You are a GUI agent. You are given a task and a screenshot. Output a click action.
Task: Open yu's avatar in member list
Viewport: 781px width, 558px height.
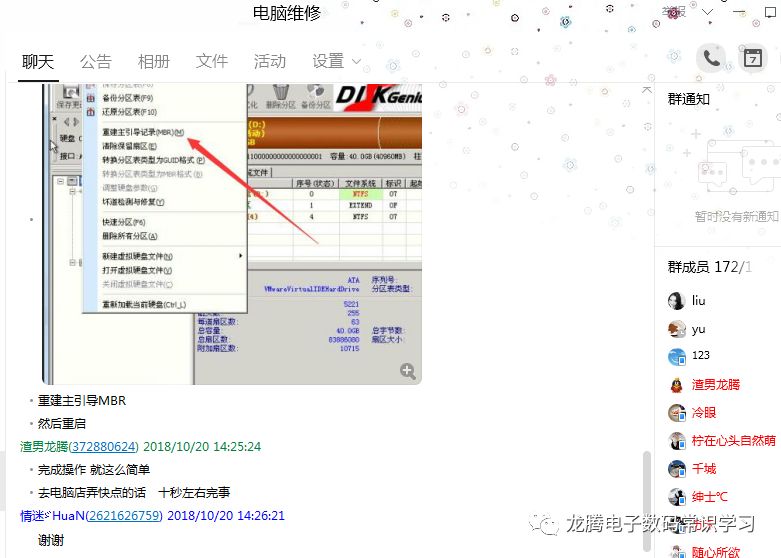click(676, 329)
